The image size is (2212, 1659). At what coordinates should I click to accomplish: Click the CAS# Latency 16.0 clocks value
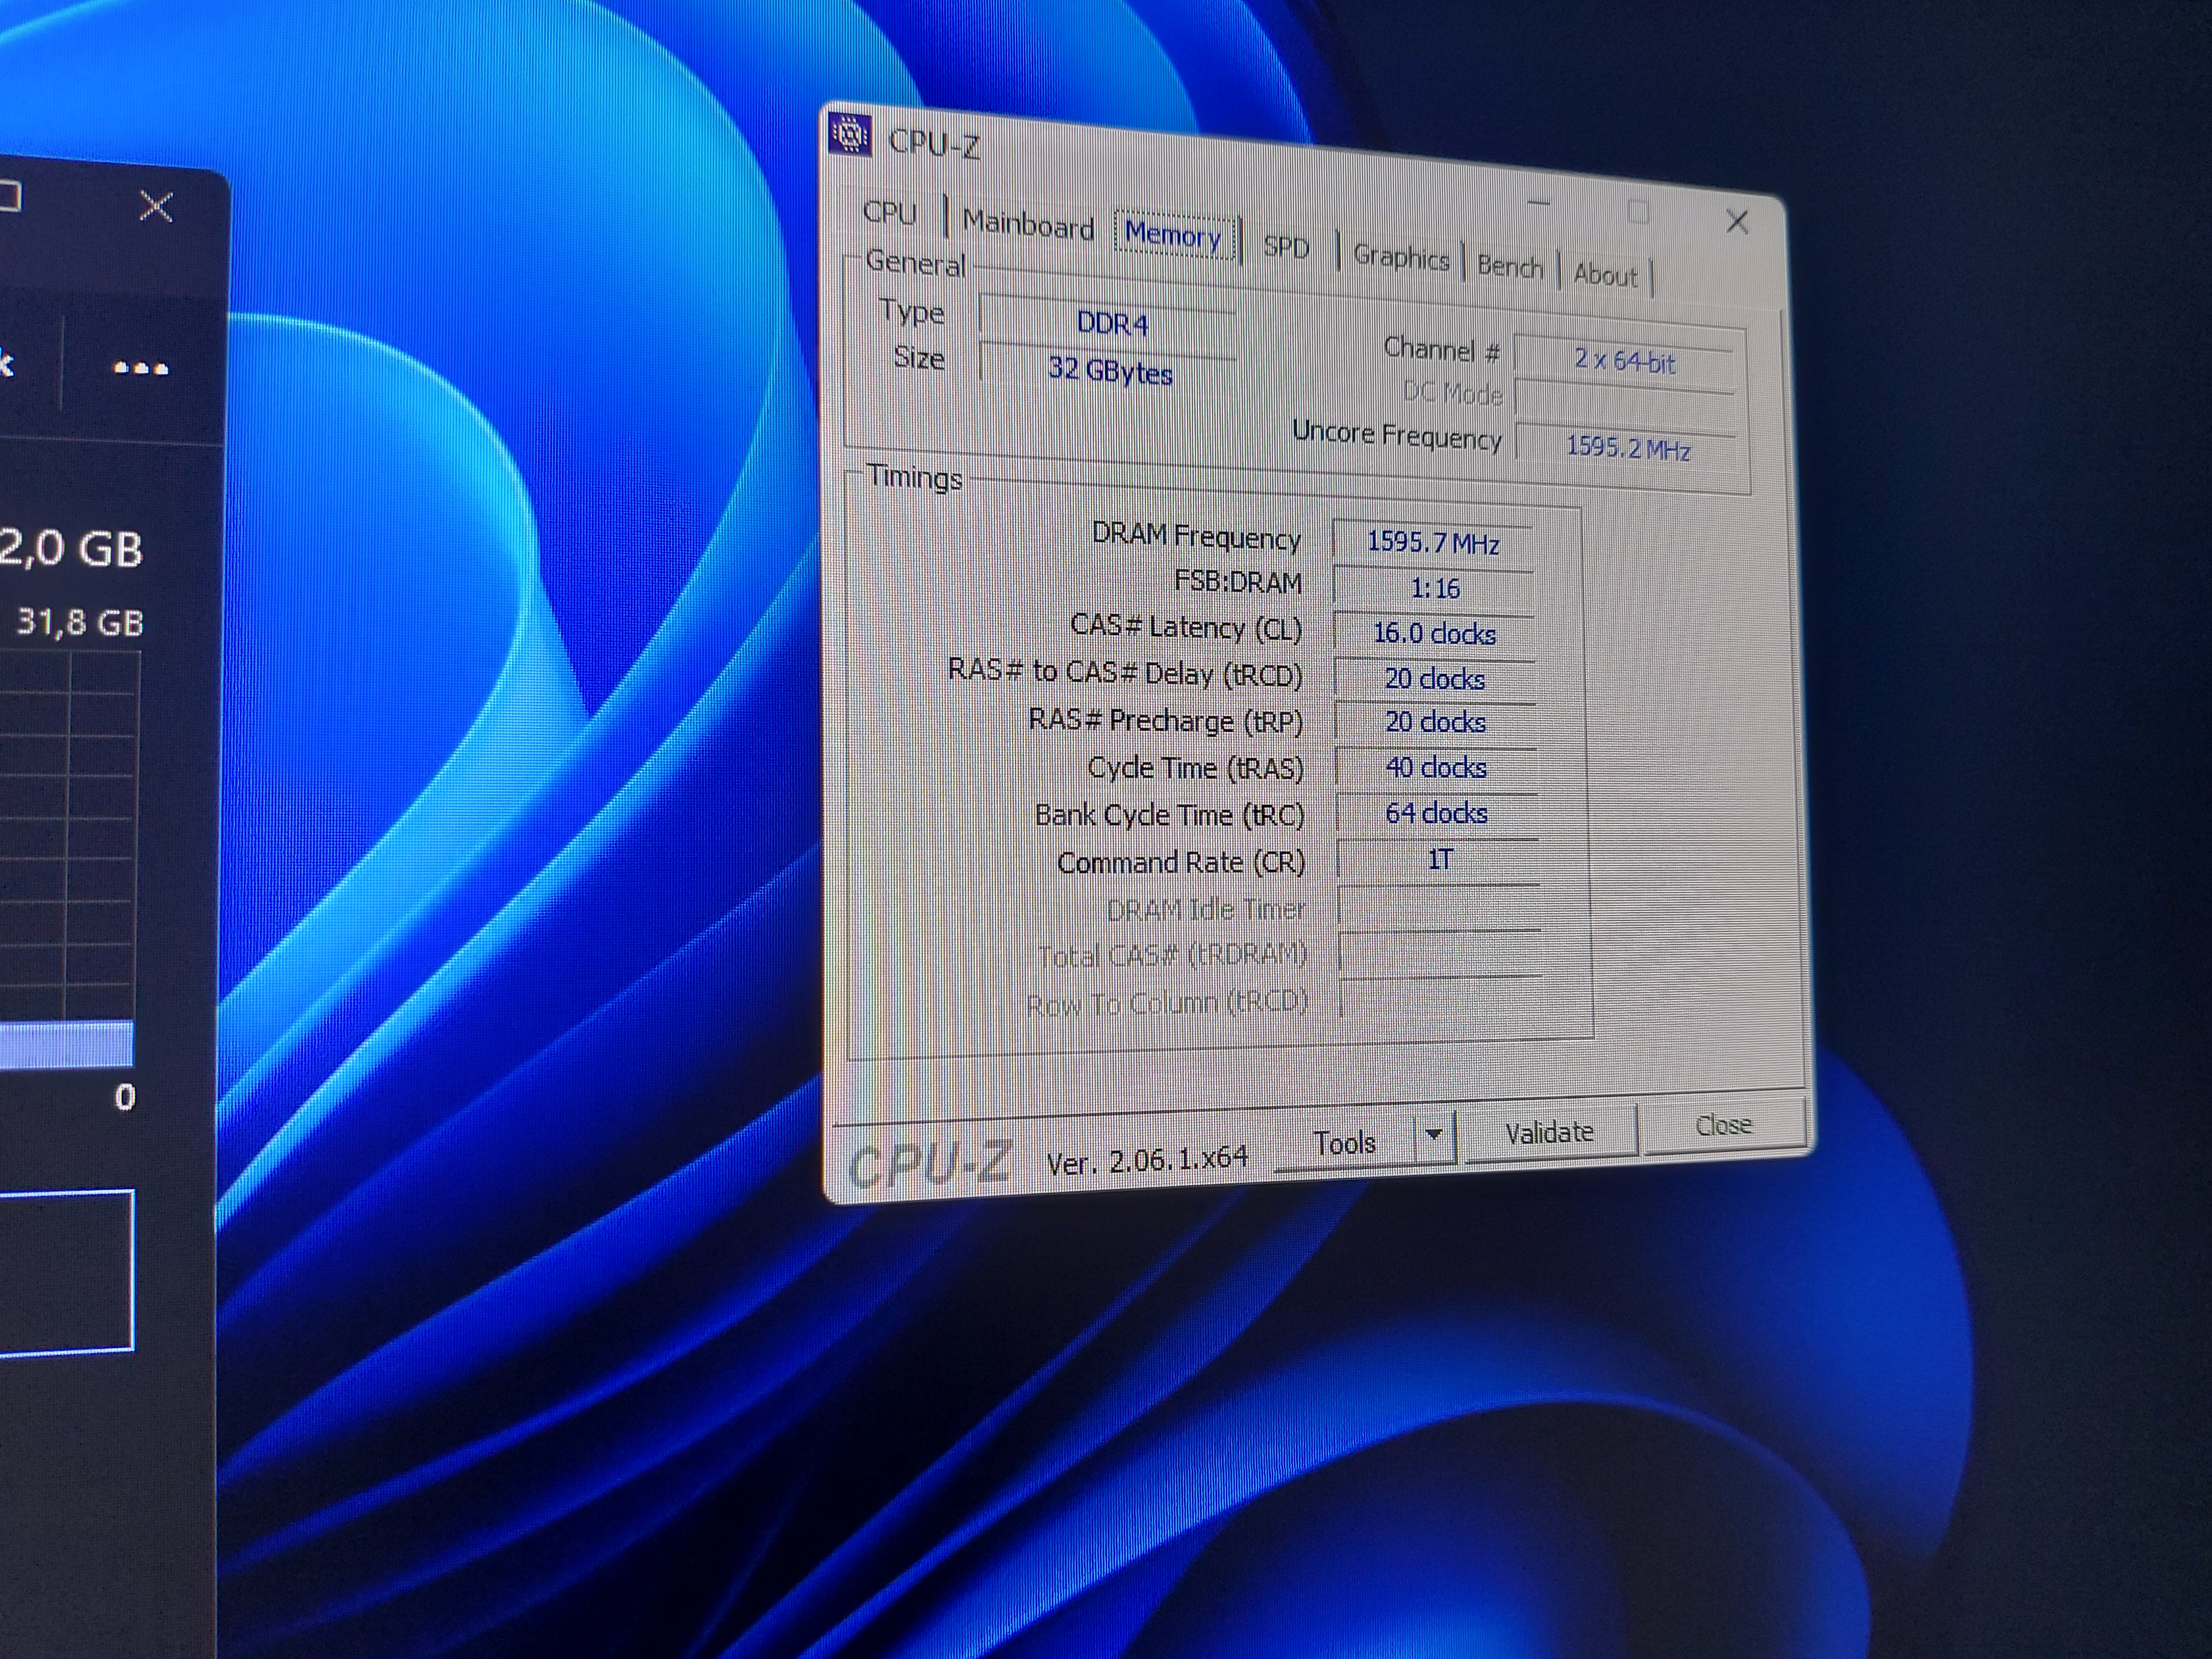click(1435, 633)
